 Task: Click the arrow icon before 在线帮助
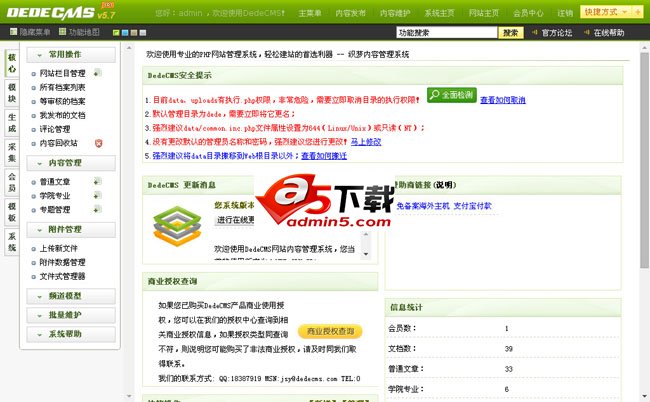point(587,32)
